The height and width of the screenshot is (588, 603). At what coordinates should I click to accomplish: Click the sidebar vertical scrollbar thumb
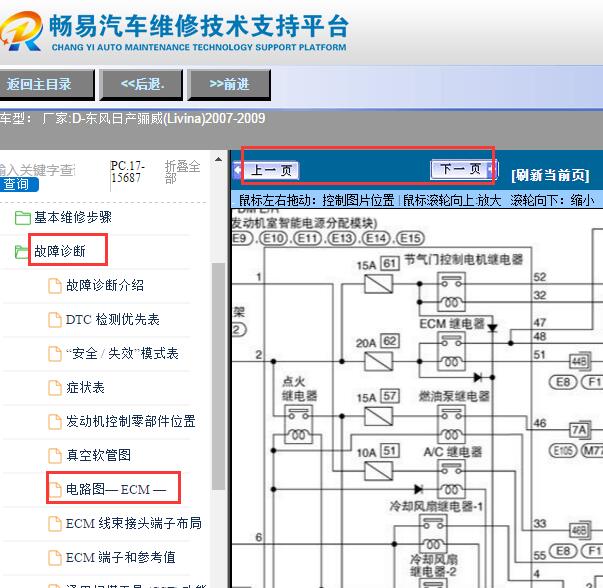tap(218, 376)
